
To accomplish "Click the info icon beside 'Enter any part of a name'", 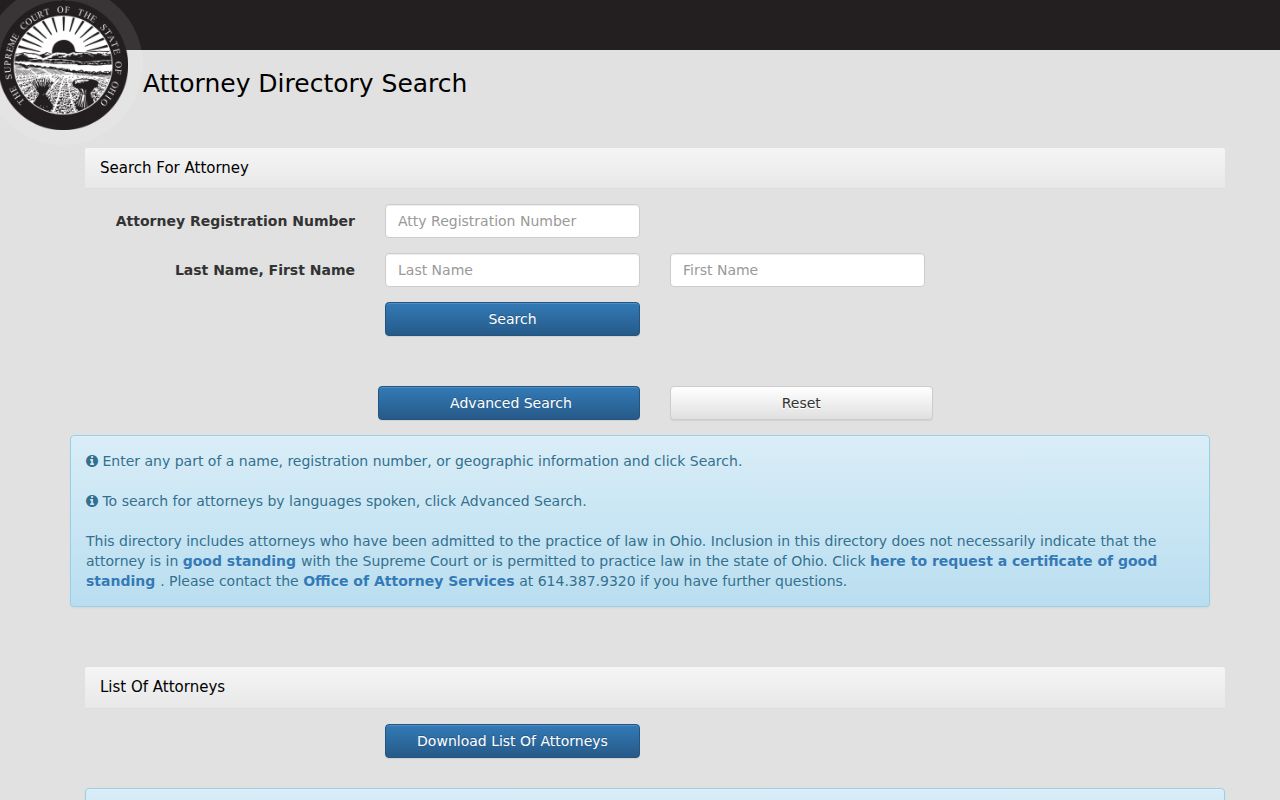I will click(92, 461).
